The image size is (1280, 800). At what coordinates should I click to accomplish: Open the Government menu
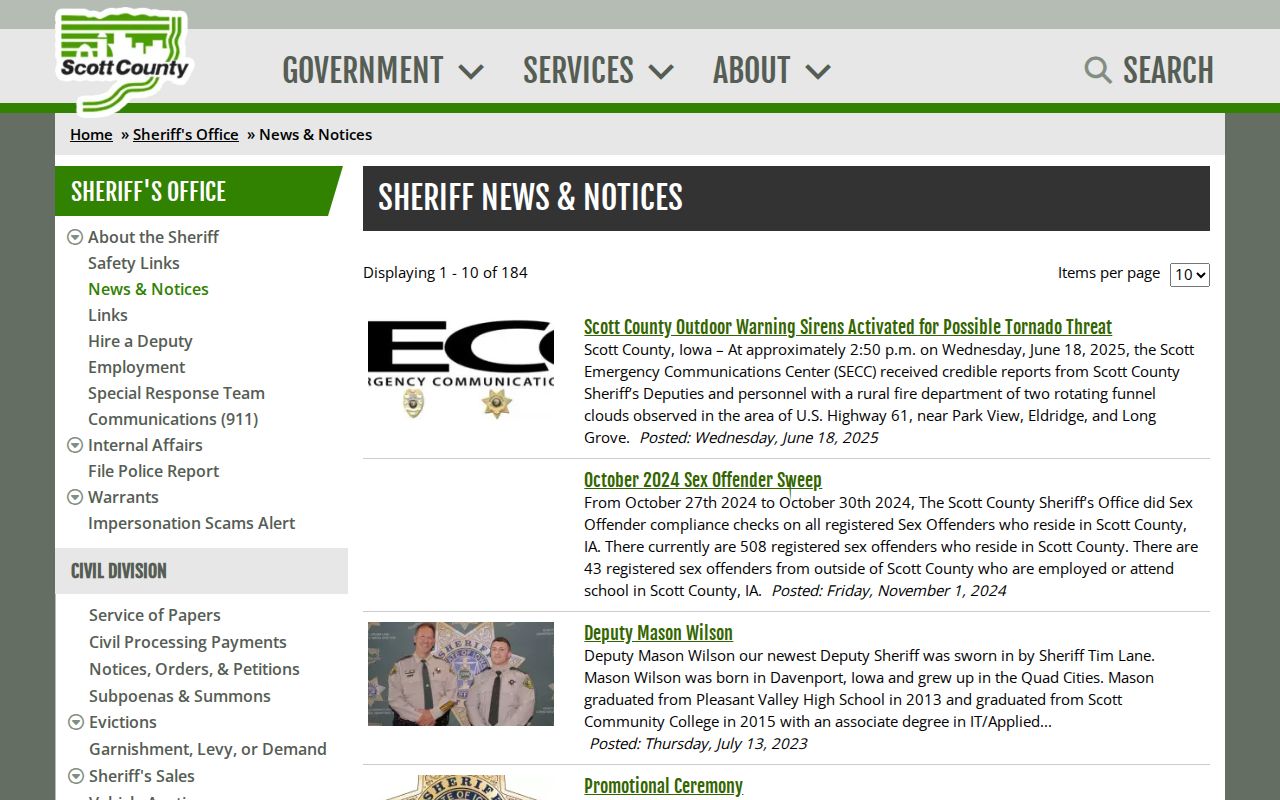tap(383, 70)
